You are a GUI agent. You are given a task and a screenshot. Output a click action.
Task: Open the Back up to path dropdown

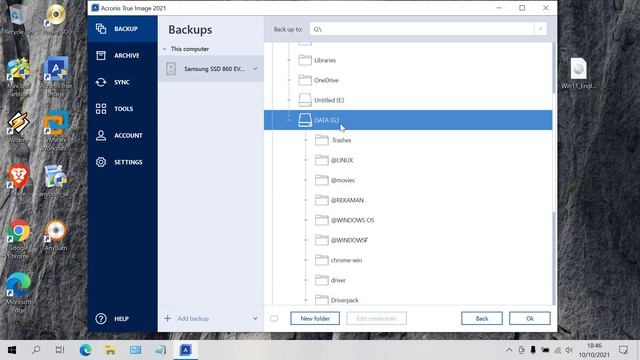(x=540, y=29)
